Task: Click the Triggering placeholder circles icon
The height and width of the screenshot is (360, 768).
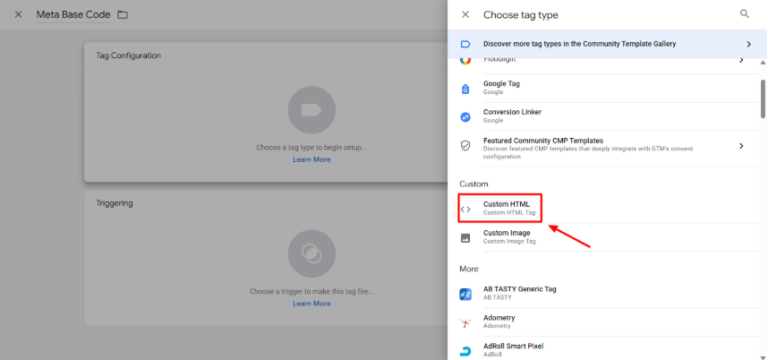Action: (x=312, y=254)
